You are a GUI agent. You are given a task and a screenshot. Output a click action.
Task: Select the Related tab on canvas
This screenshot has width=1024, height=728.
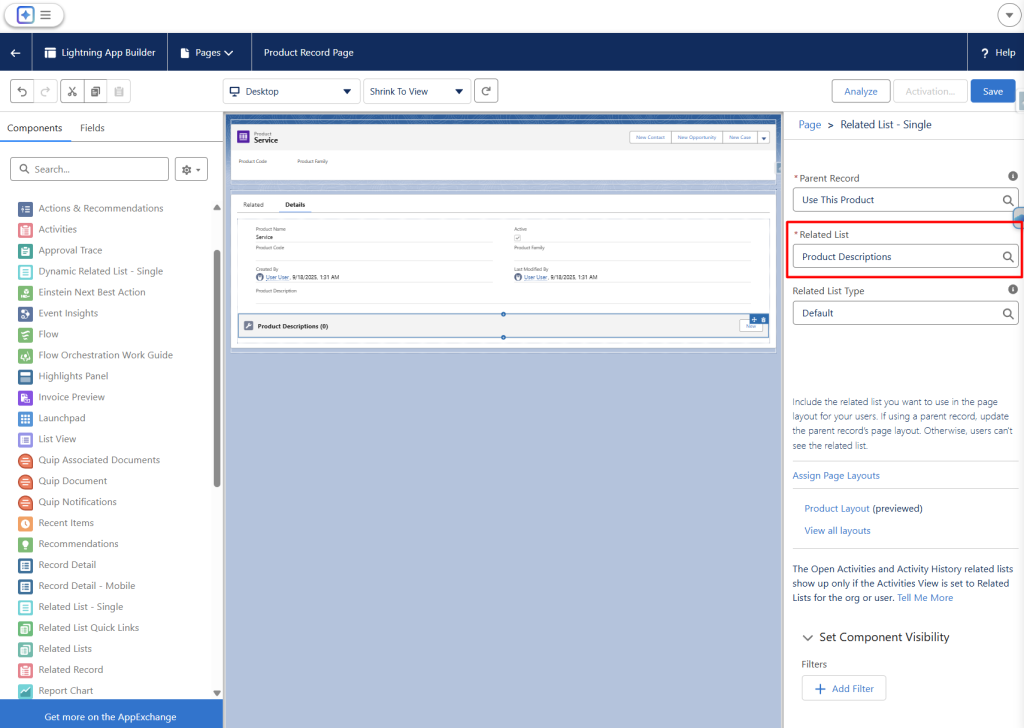[x=253, y=204]
